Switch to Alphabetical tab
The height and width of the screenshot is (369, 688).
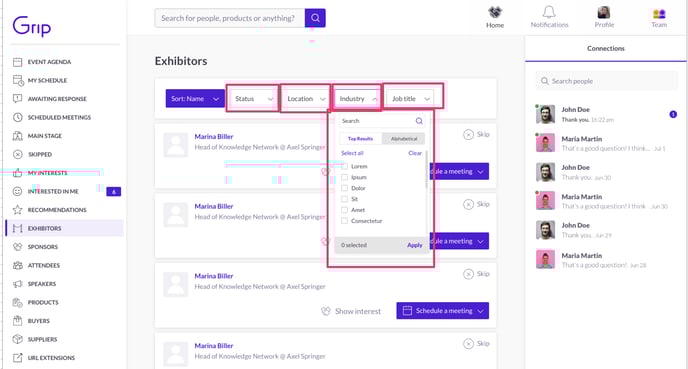point(404,139)
